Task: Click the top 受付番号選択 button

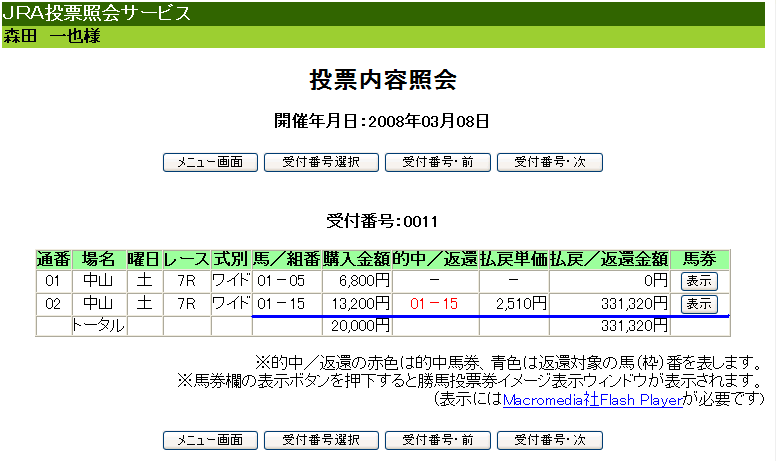Action: (321, 162)
